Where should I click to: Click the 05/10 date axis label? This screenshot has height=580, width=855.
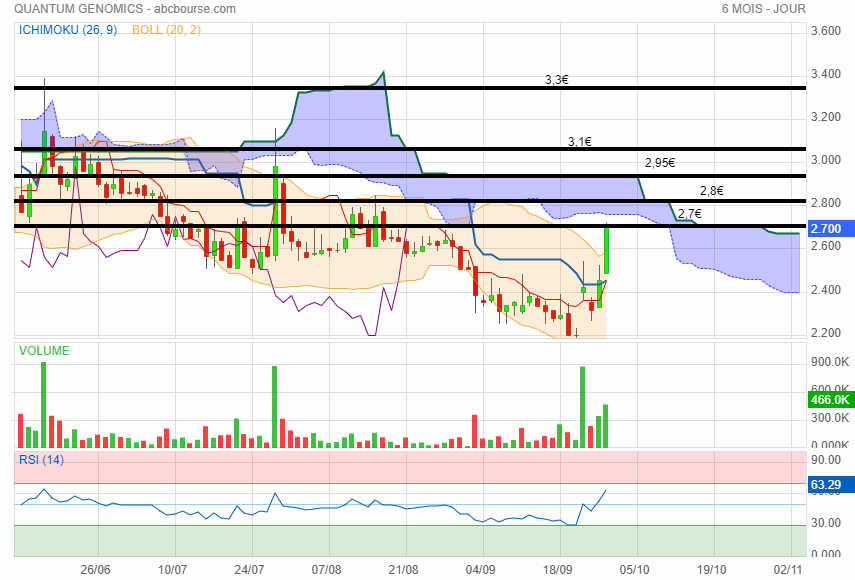click(634, 570)
